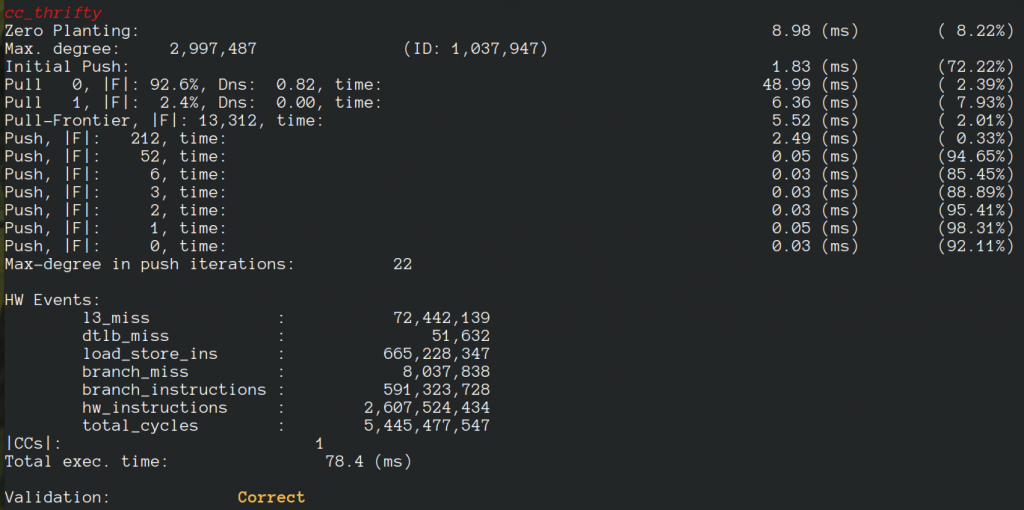1024x510 pixels.
Task: Click the Zero Planting label
Action: pyautogui.click(x=72, y=31)
